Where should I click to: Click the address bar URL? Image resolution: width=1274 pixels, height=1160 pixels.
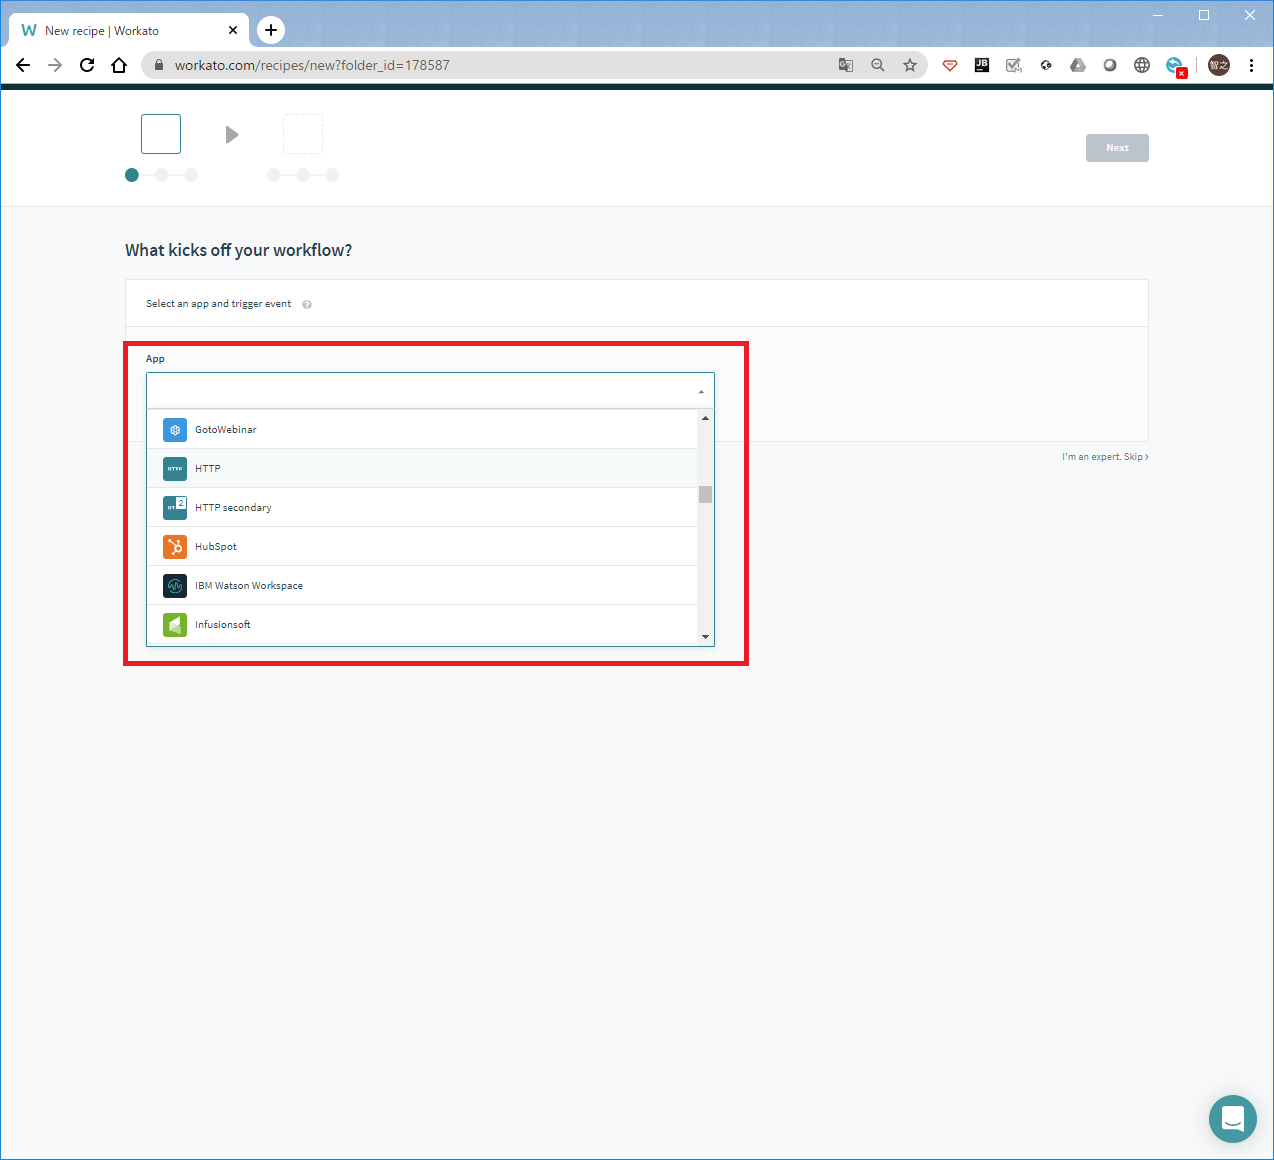(312, 65)
